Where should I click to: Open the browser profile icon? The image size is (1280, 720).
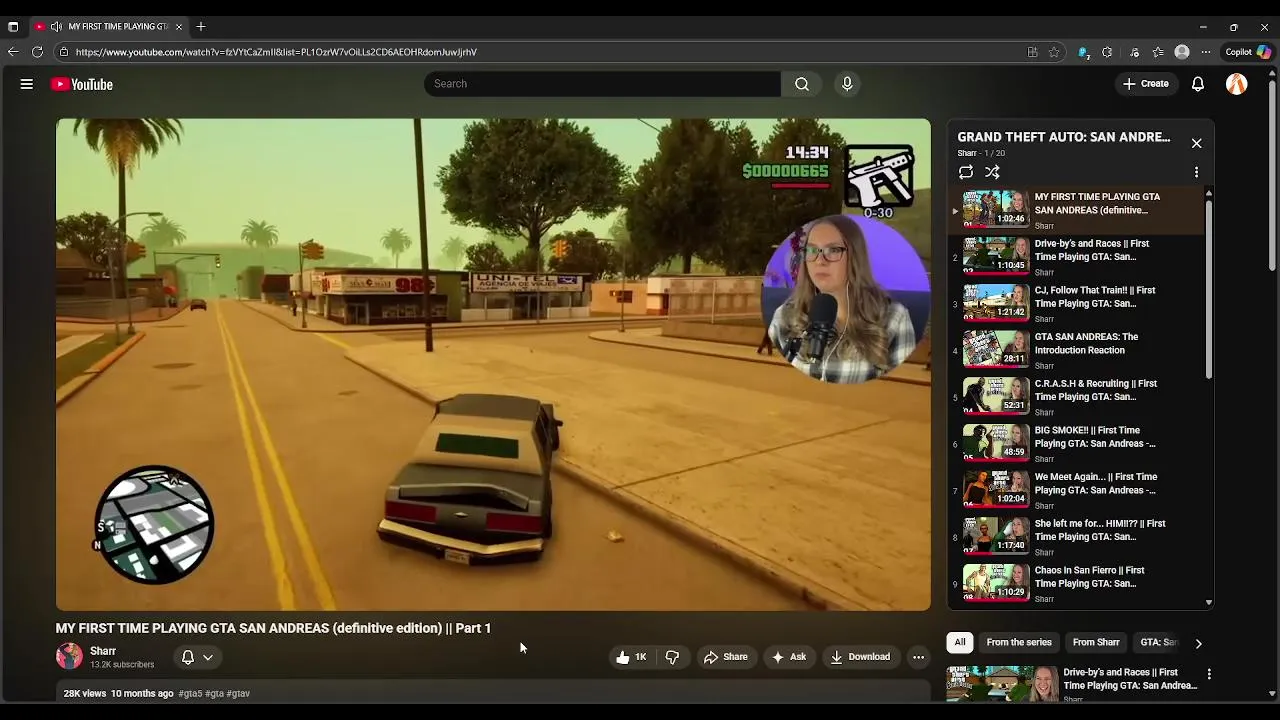pos(1182,52)
